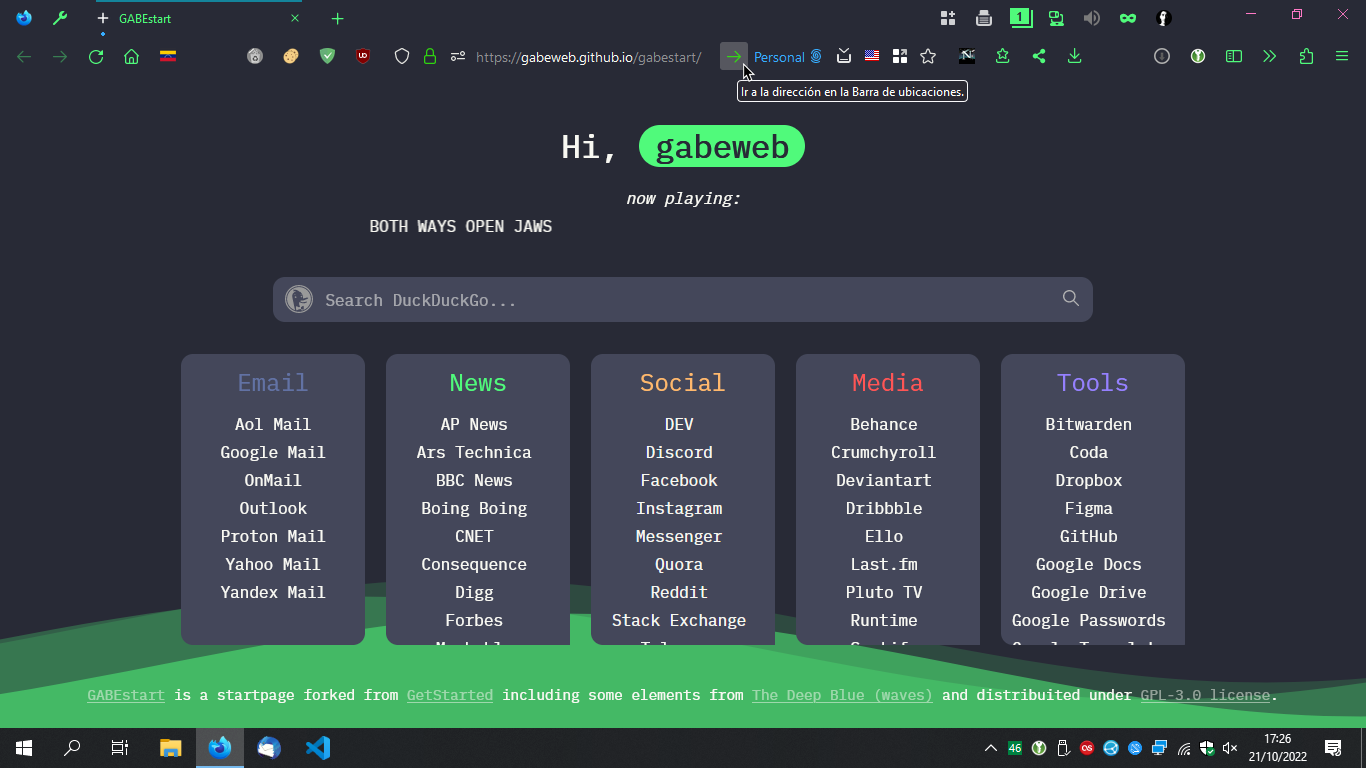Open the Crunchyroll link
Viewport: 1366px width, 768px height.
tap(884, 452)
